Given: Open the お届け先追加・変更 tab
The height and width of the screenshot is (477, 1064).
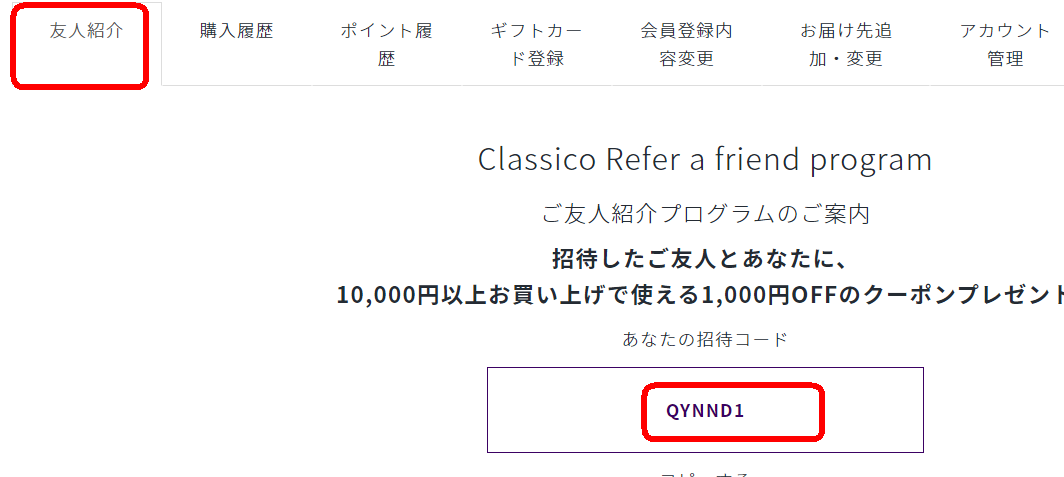Looking at the screenshot, I should coord(846,44).
